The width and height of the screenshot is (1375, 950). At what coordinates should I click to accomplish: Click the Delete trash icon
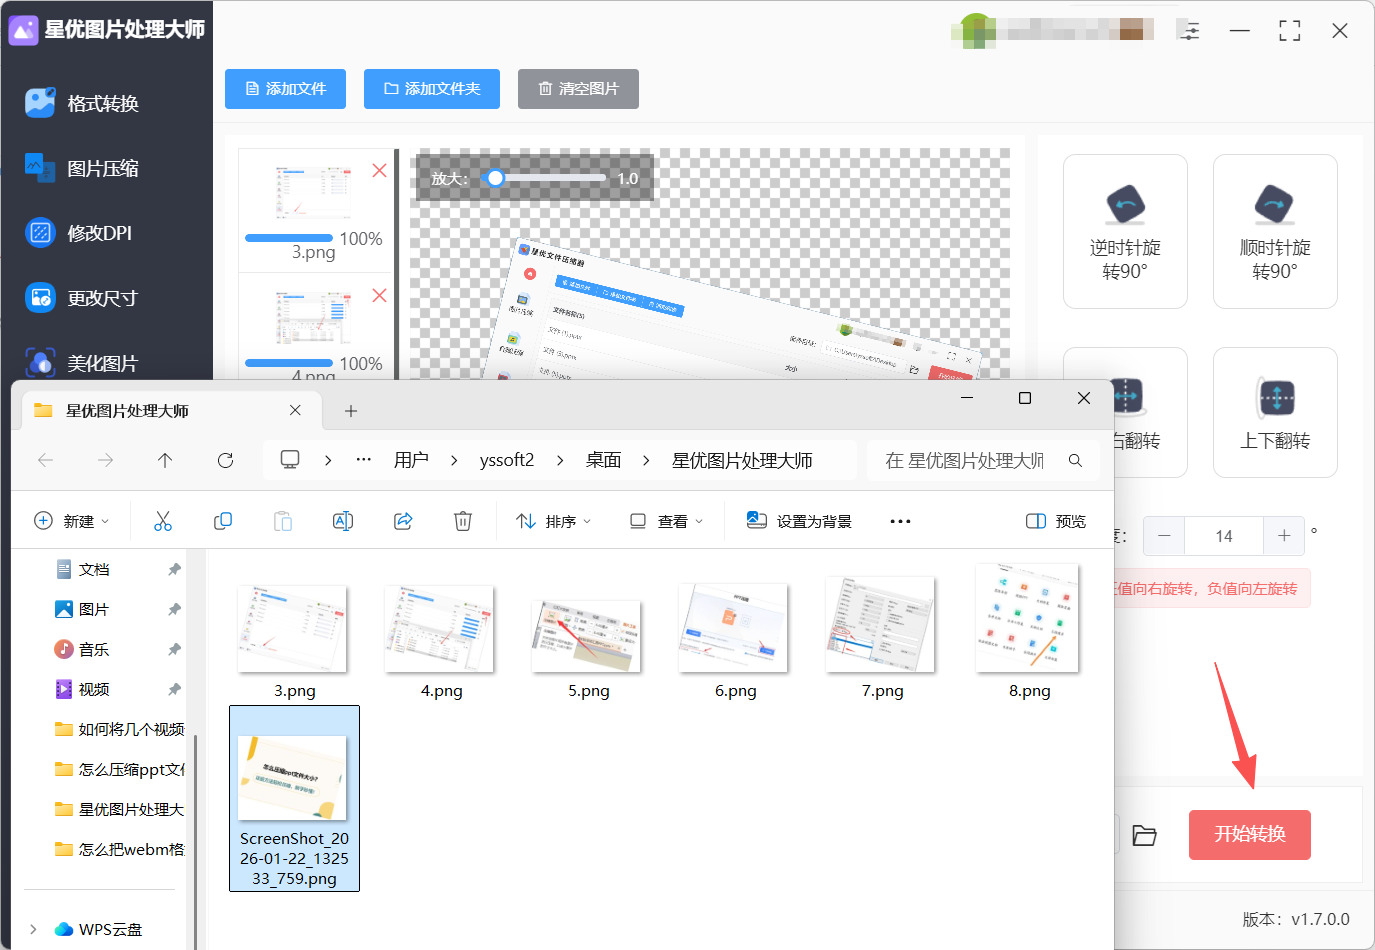(463, 521)
